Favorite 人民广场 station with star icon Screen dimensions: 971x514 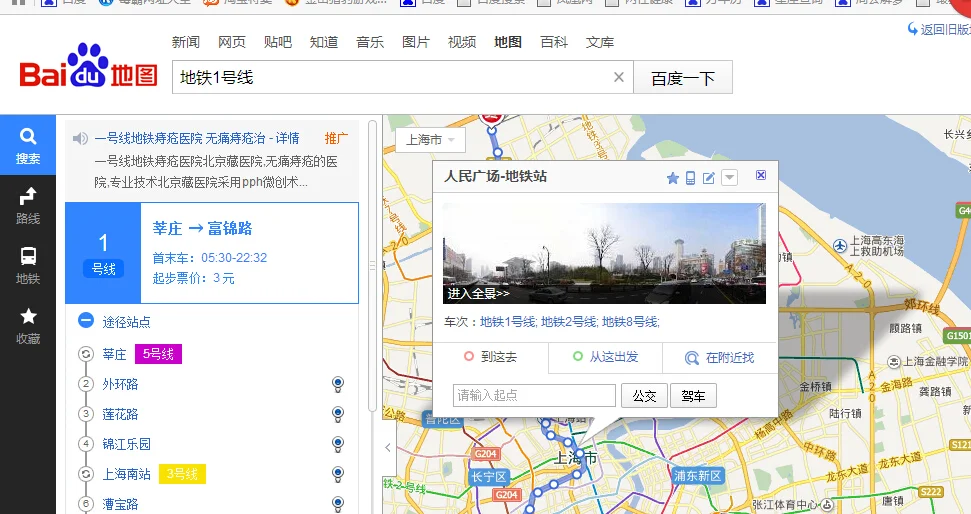pos(673,178)
